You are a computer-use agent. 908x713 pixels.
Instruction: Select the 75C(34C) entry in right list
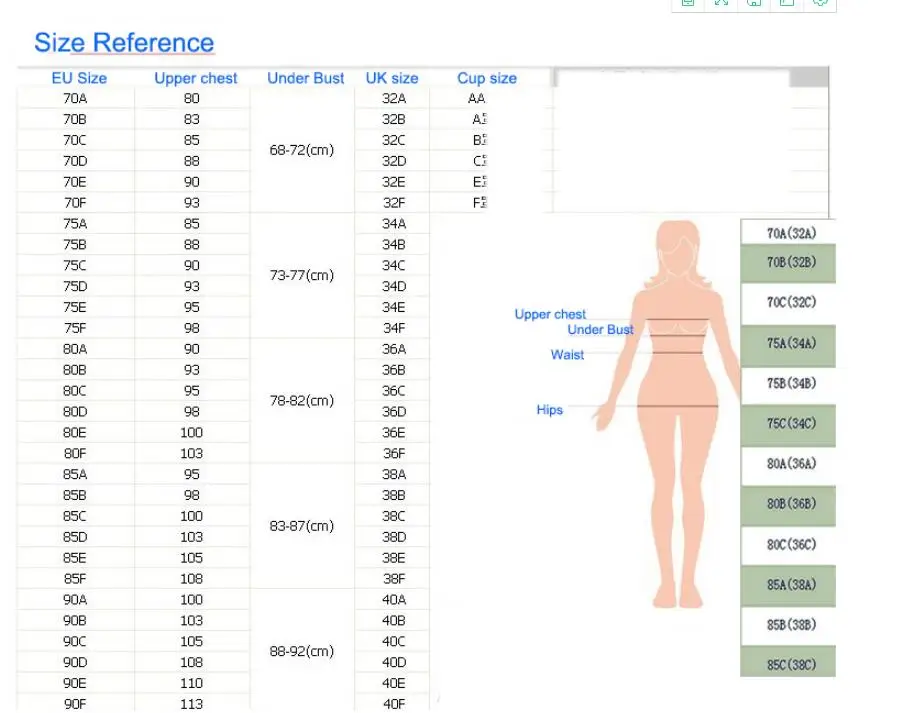coord(789,426)
